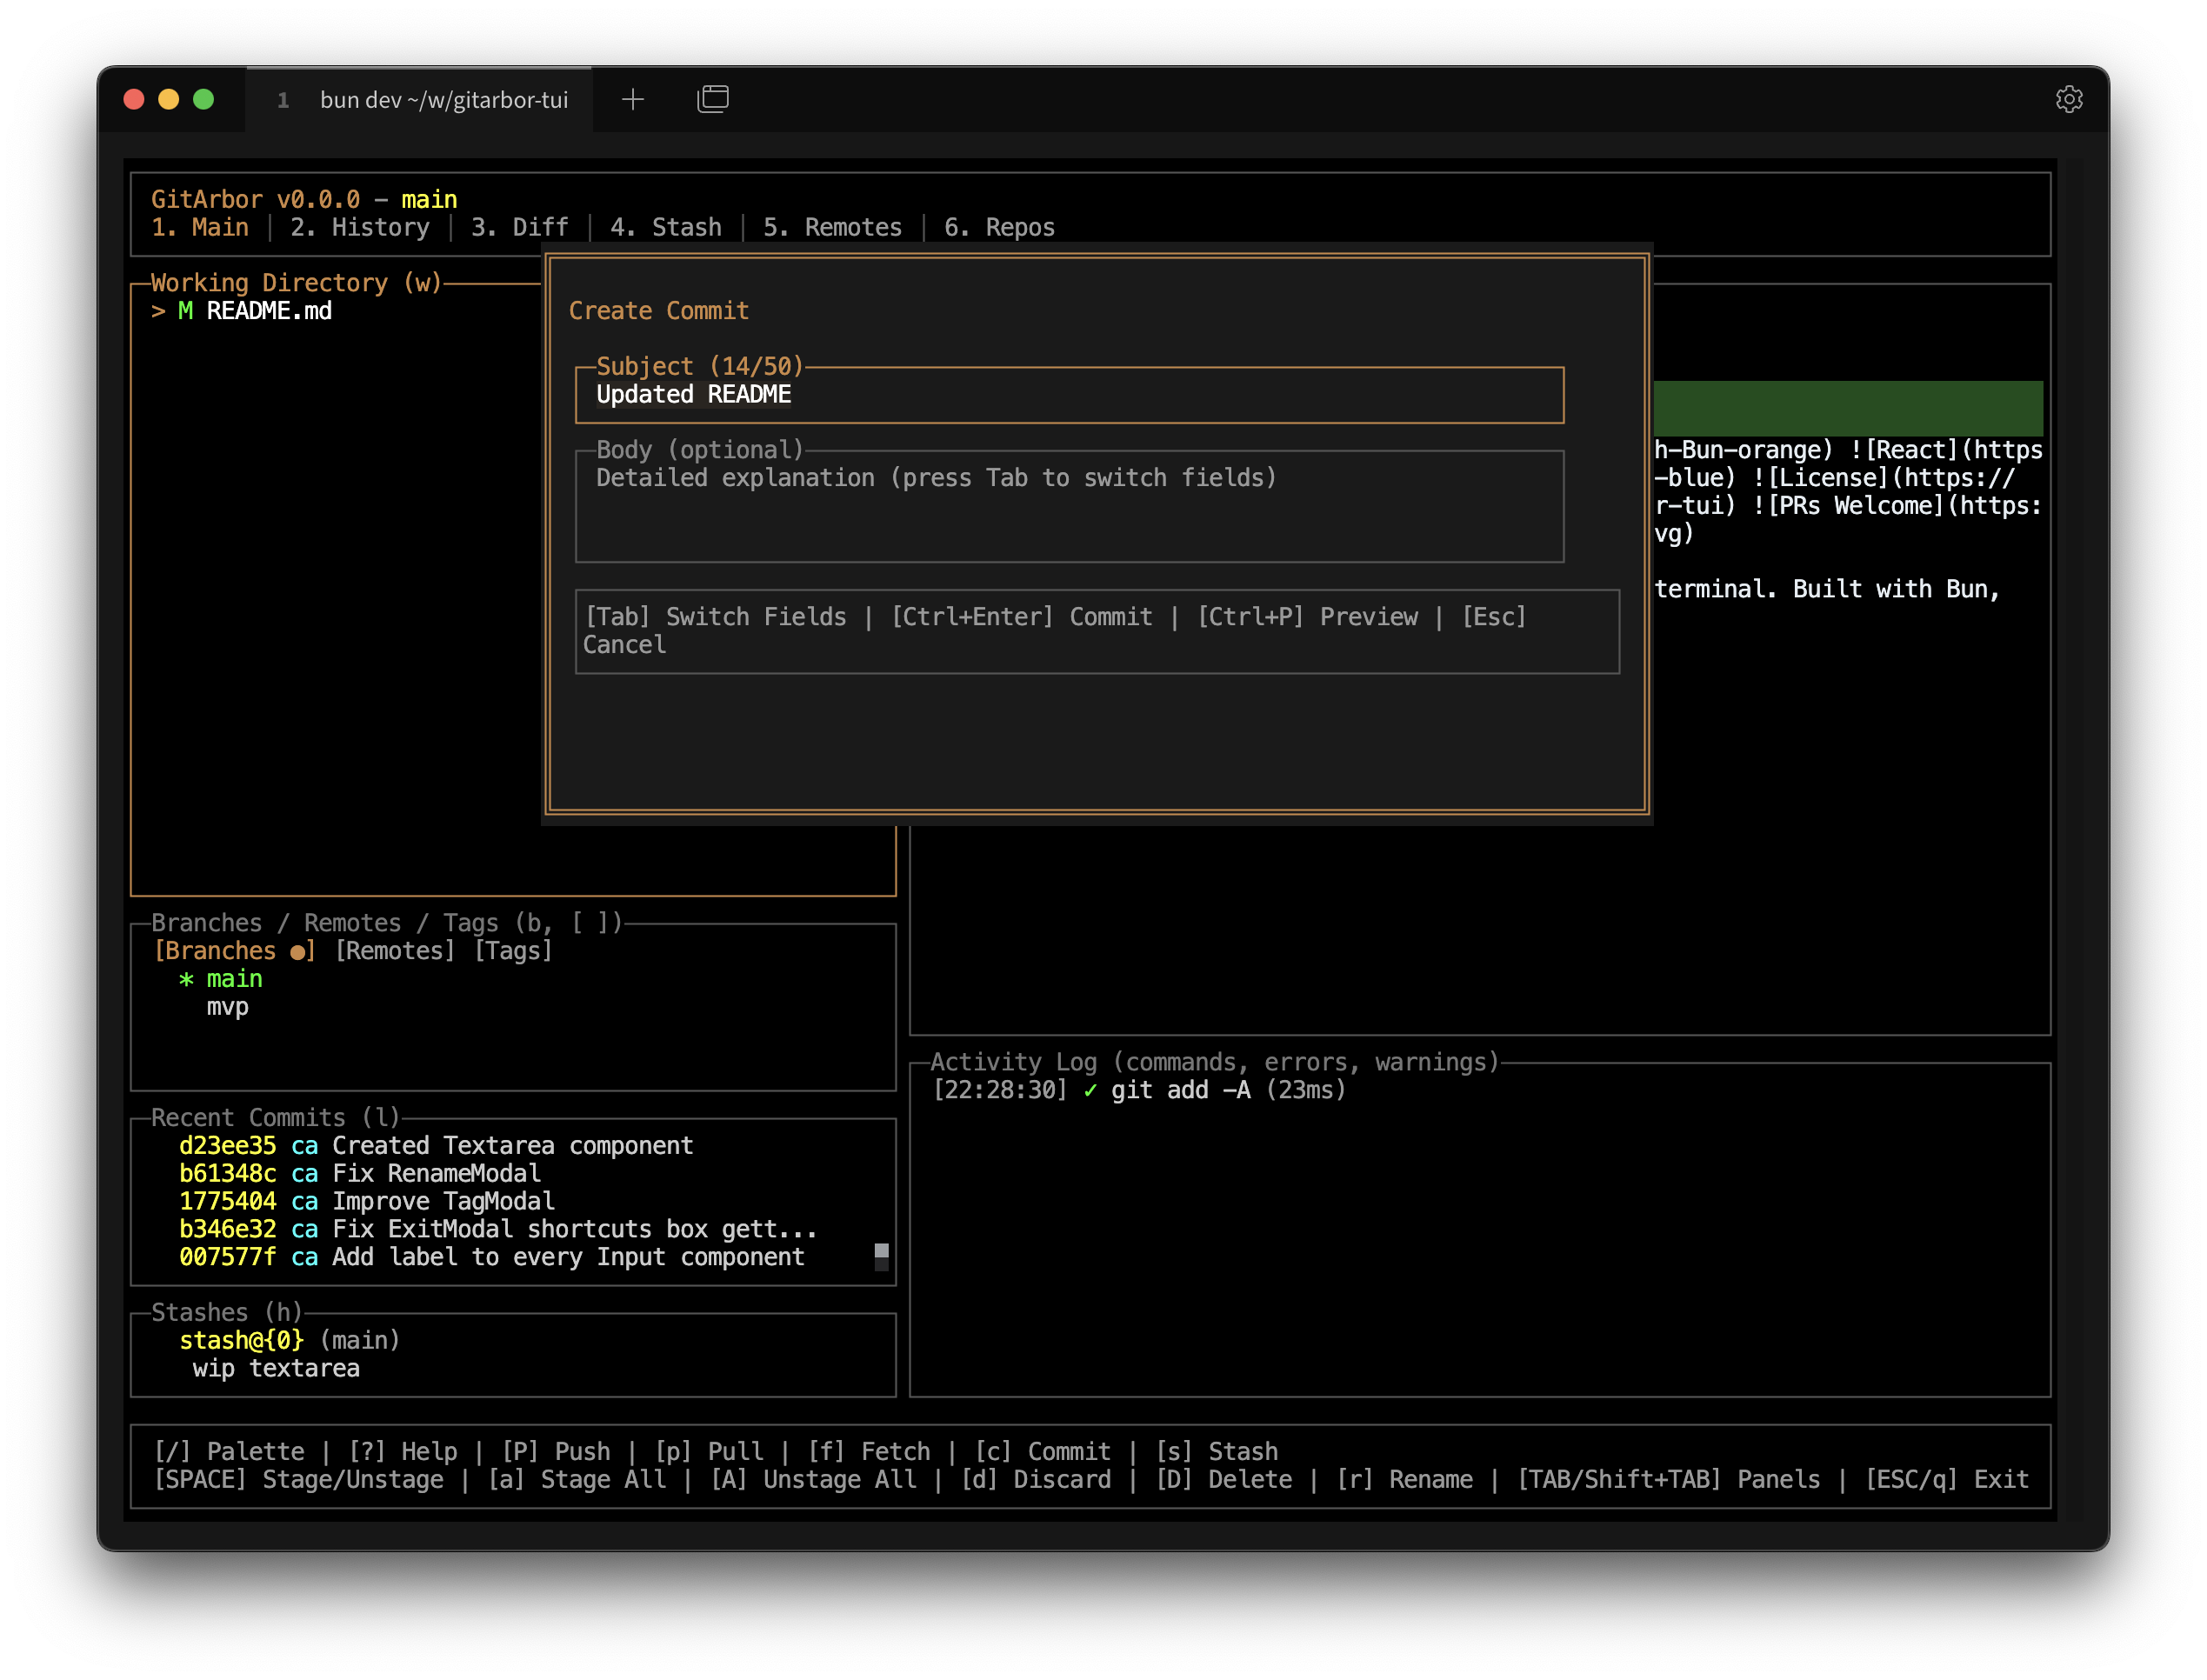Viewport: 2207px width, 1680px height.
Task: Click the new tab plus icon
Action: click(x=632, y=99)
